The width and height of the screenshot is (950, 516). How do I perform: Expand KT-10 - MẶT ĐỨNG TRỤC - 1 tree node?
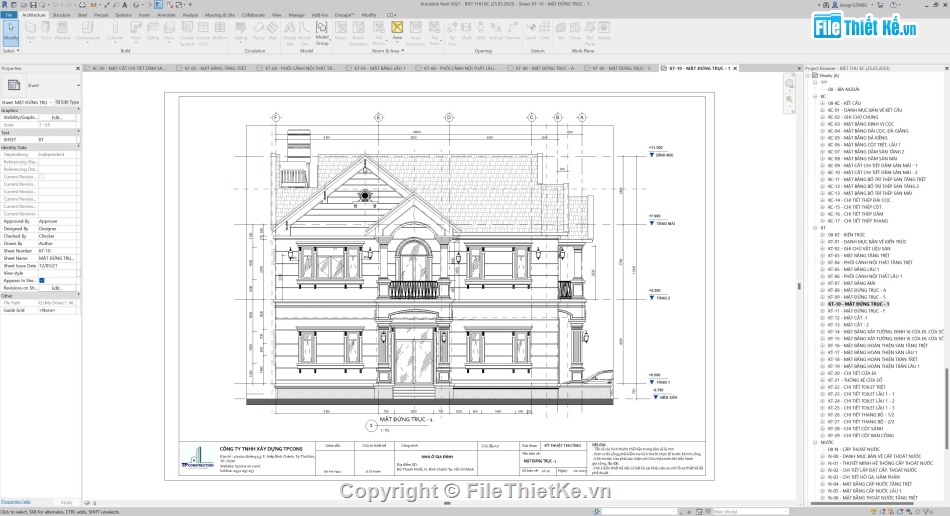click(x=822, y=304)
